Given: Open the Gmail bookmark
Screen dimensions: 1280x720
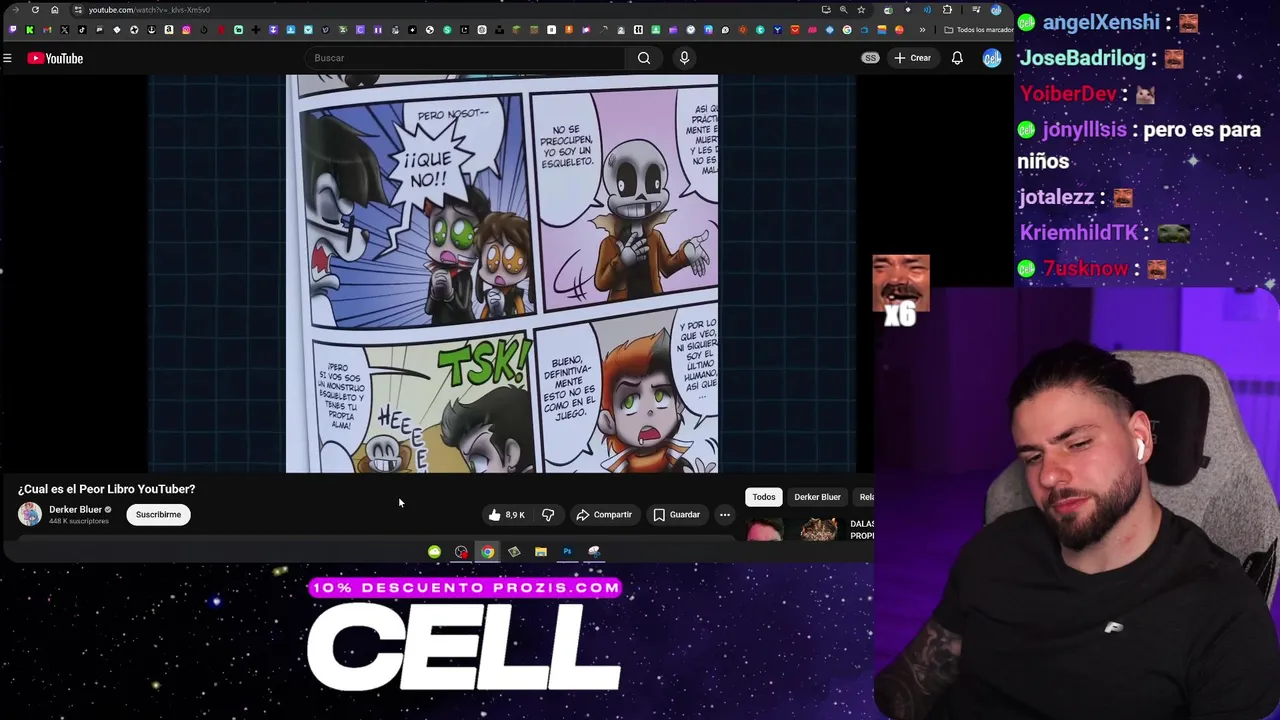Looking at the screenshot, I should click(x=47, y=30).
